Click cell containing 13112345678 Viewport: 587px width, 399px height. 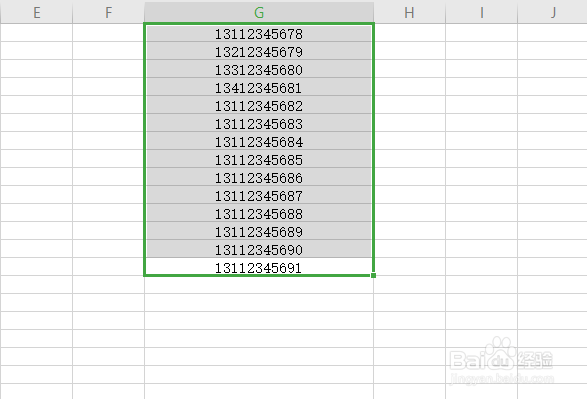(x=259, y=33)
